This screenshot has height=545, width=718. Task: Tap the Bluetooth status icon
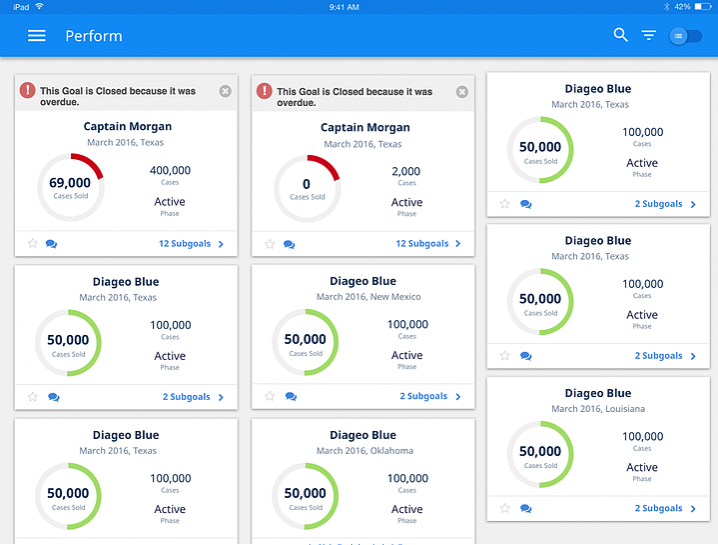(x=666, y=7)
